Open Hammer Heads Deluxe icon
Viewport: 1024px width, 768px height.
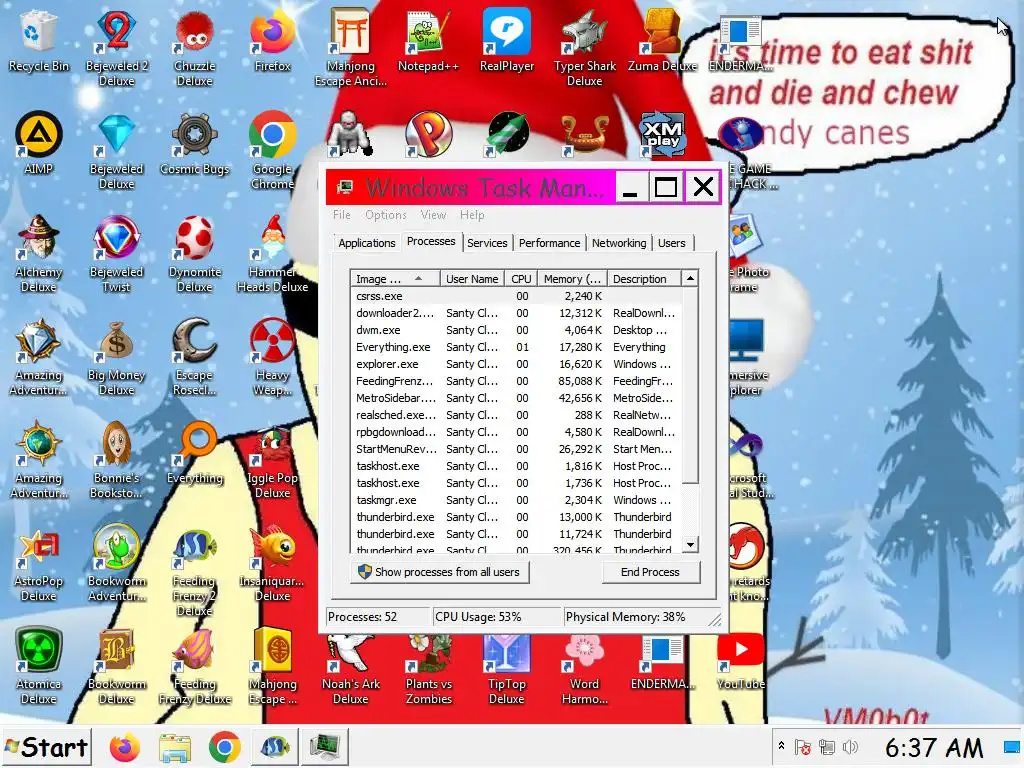pyautogui.click(x=272, y=253)
